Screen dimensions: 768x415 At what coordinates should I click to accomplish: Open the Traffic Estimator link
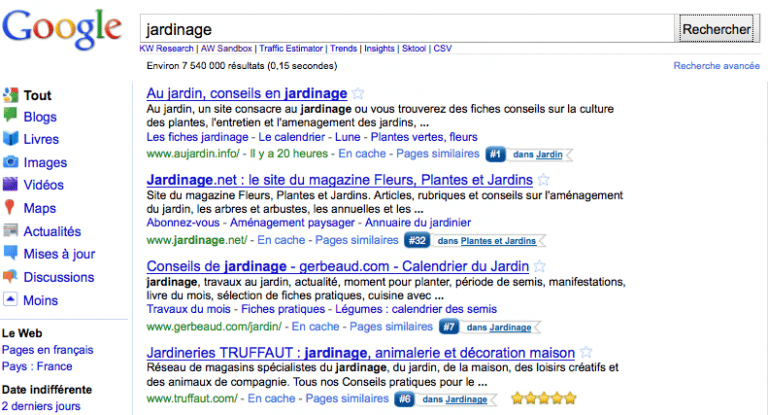click(291, 49)
